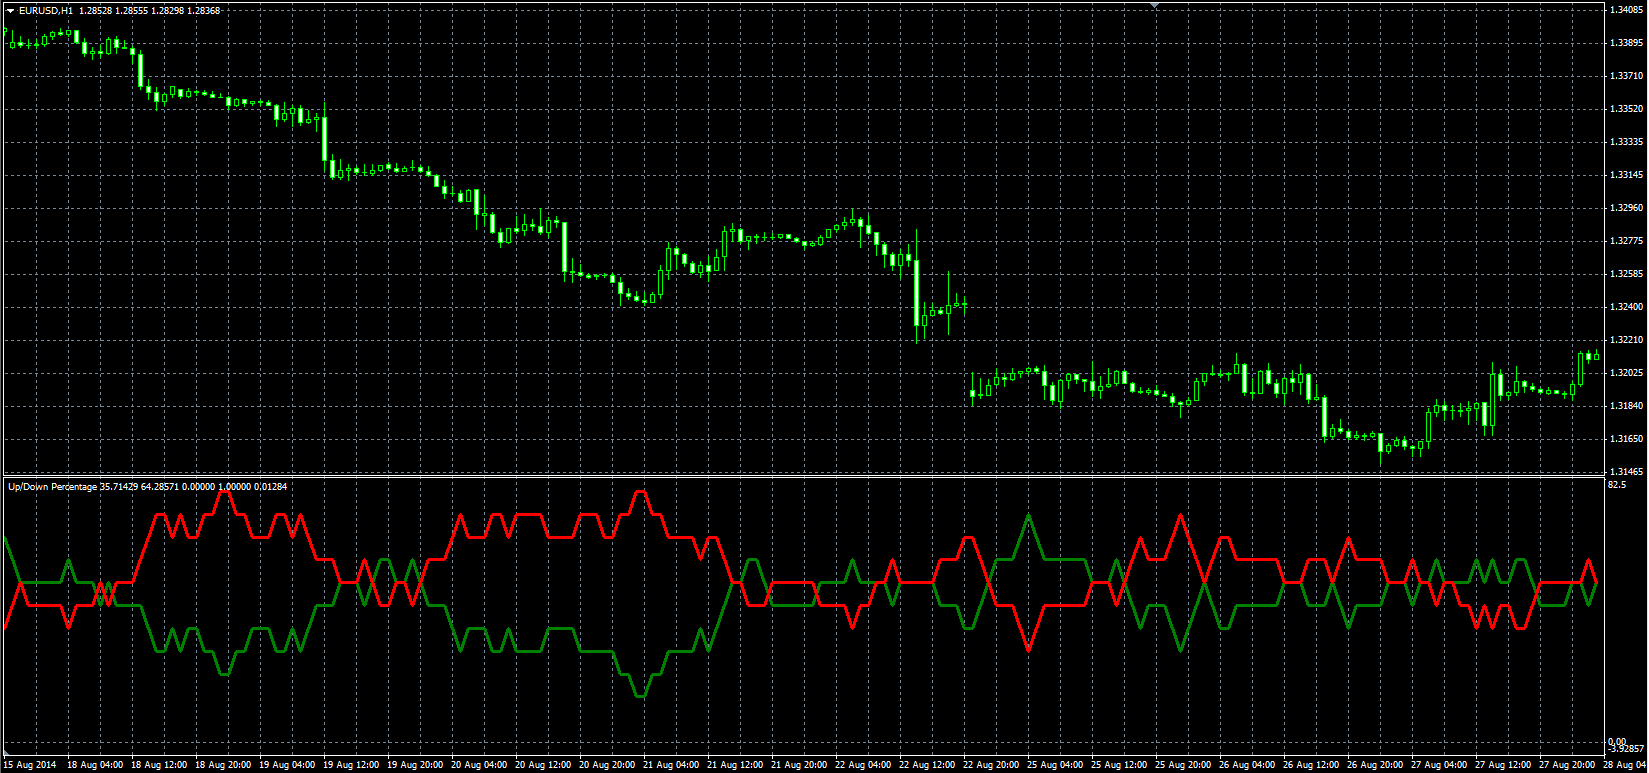Click the 25 Aug 04:00 time label
The height and width of the screenshot is (773, 1649).
pyautogui.click(x=1055, y=765)
